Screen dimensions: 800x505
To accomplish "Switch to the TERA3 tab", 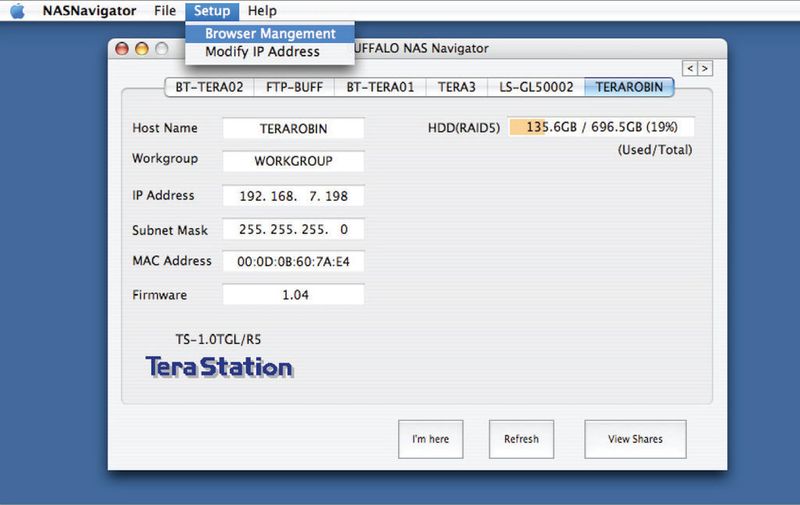I will 457,87.
